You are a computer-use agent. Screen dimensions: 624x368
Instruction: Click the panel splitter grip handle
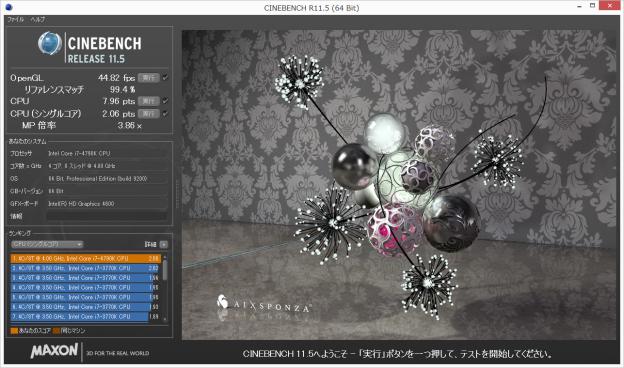[177, 194]
